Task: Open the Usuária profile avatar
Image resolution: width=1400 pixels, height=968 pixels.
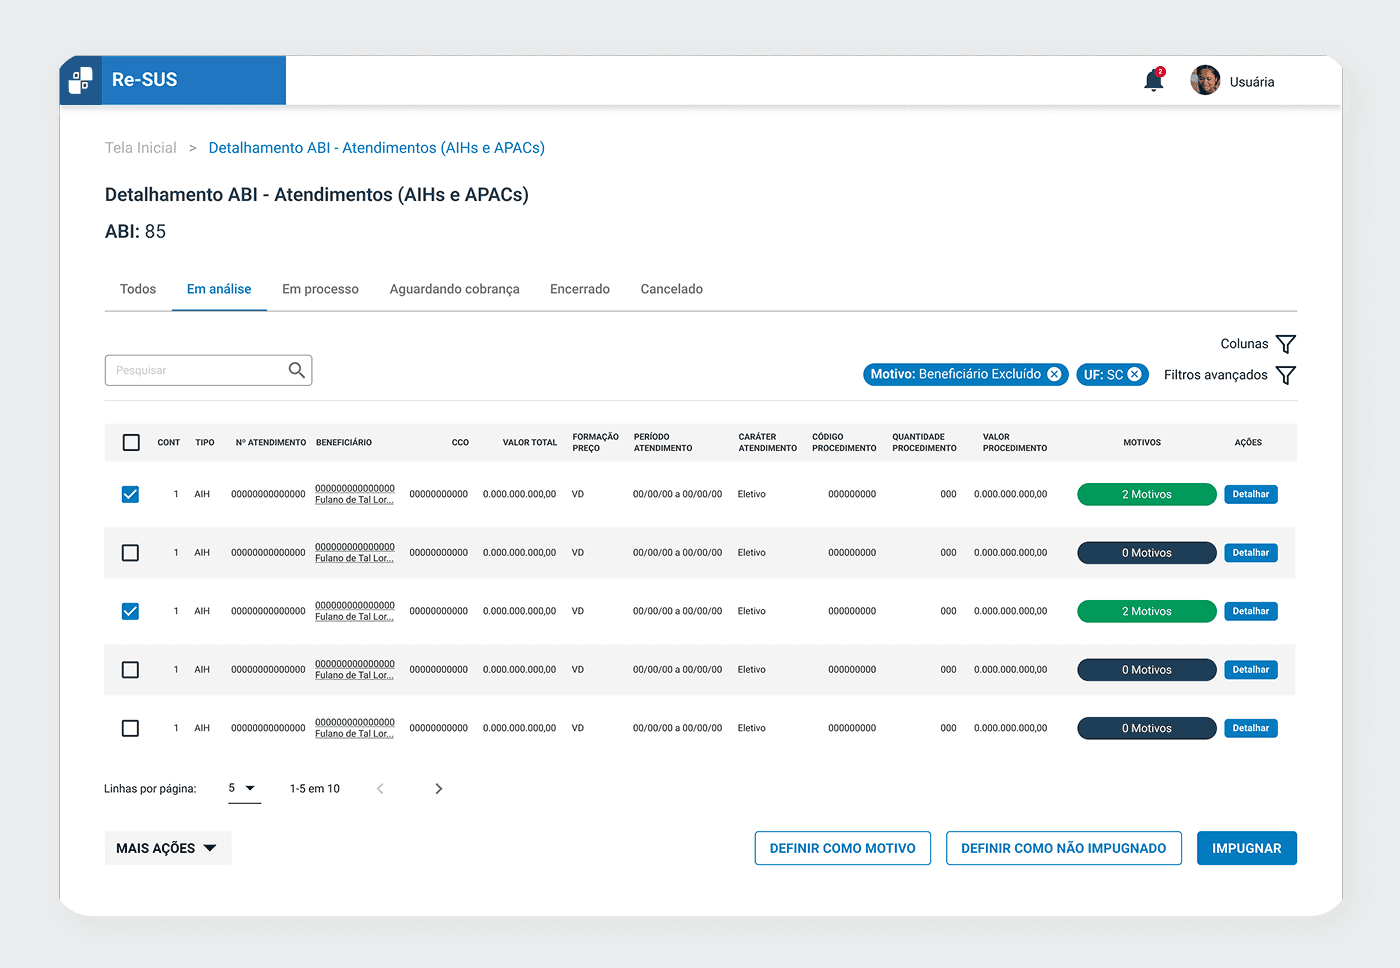Action: coord(1205,80)
